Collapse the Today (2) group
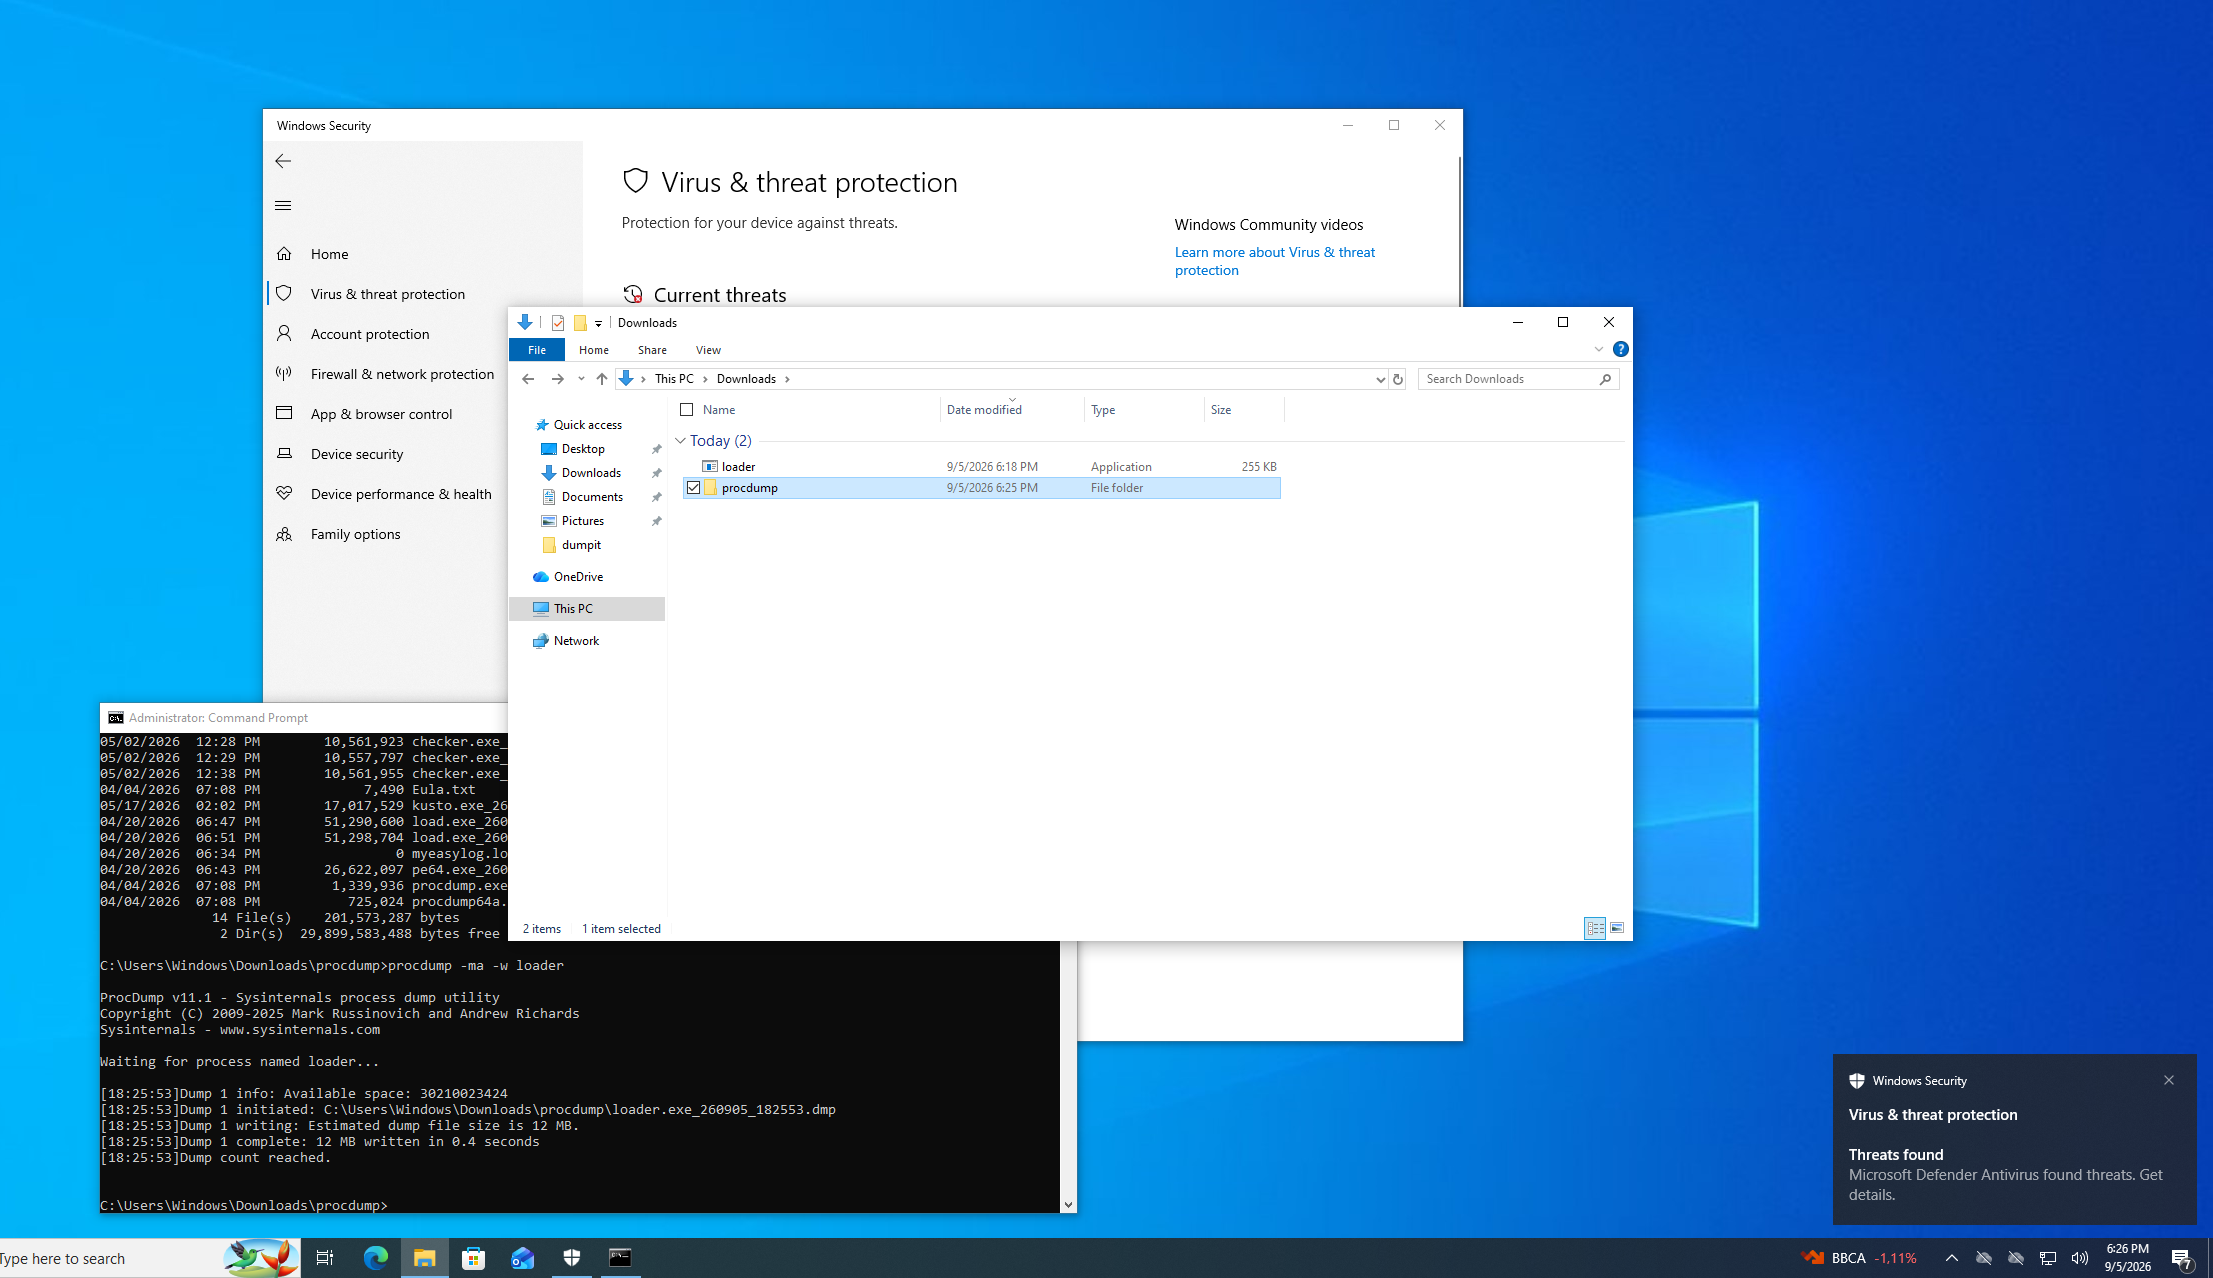 (x=680, y=441)
